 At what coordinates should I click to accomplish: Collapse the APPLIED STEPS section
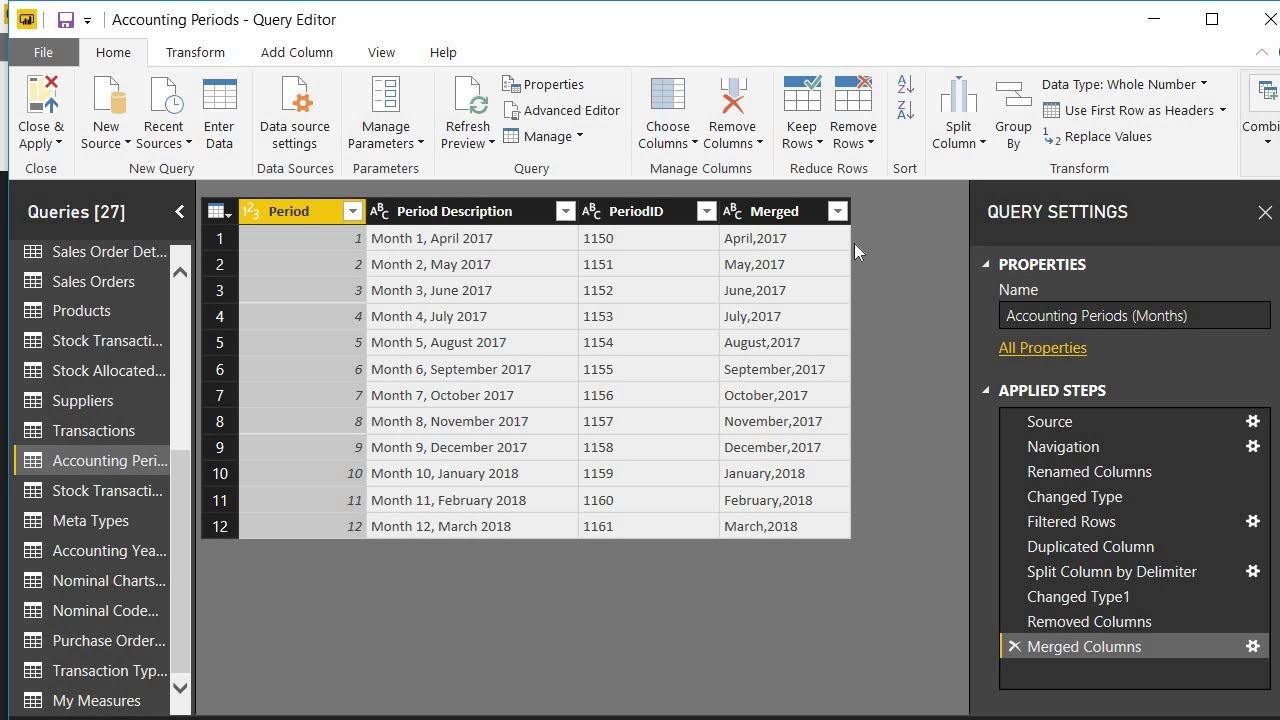click(x=986, y=390)
